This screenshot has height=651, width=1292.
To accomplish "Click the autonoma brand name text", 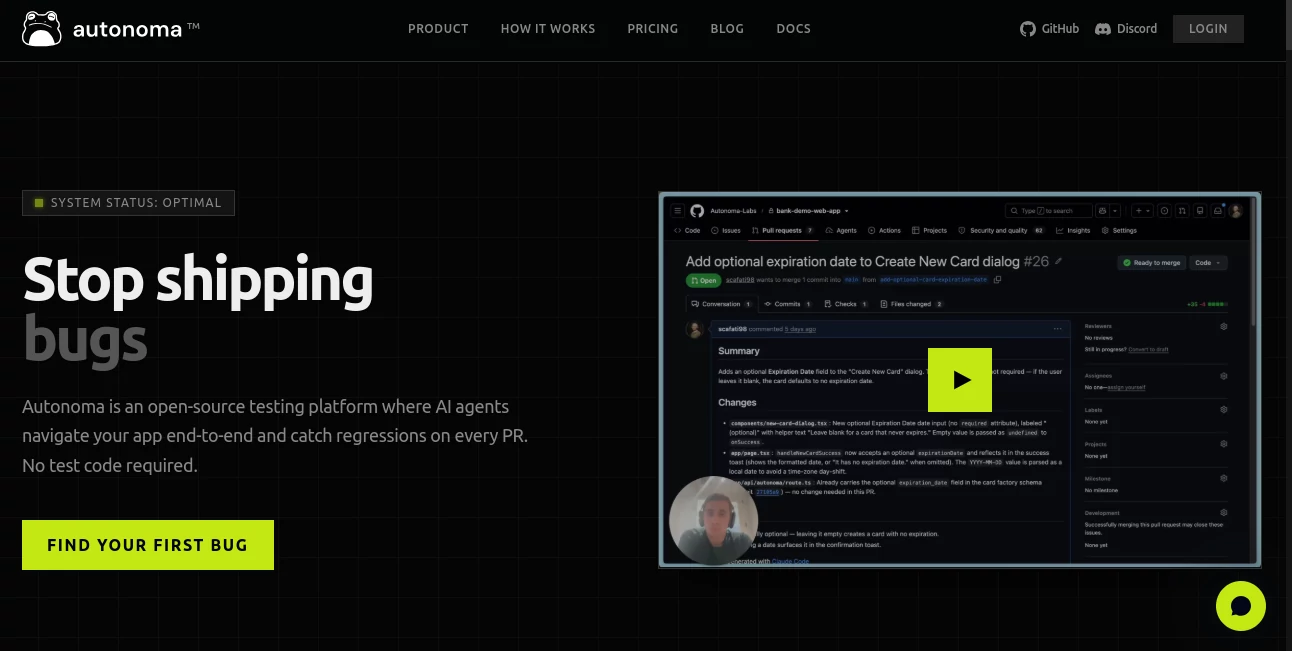I will coord(128,30).
